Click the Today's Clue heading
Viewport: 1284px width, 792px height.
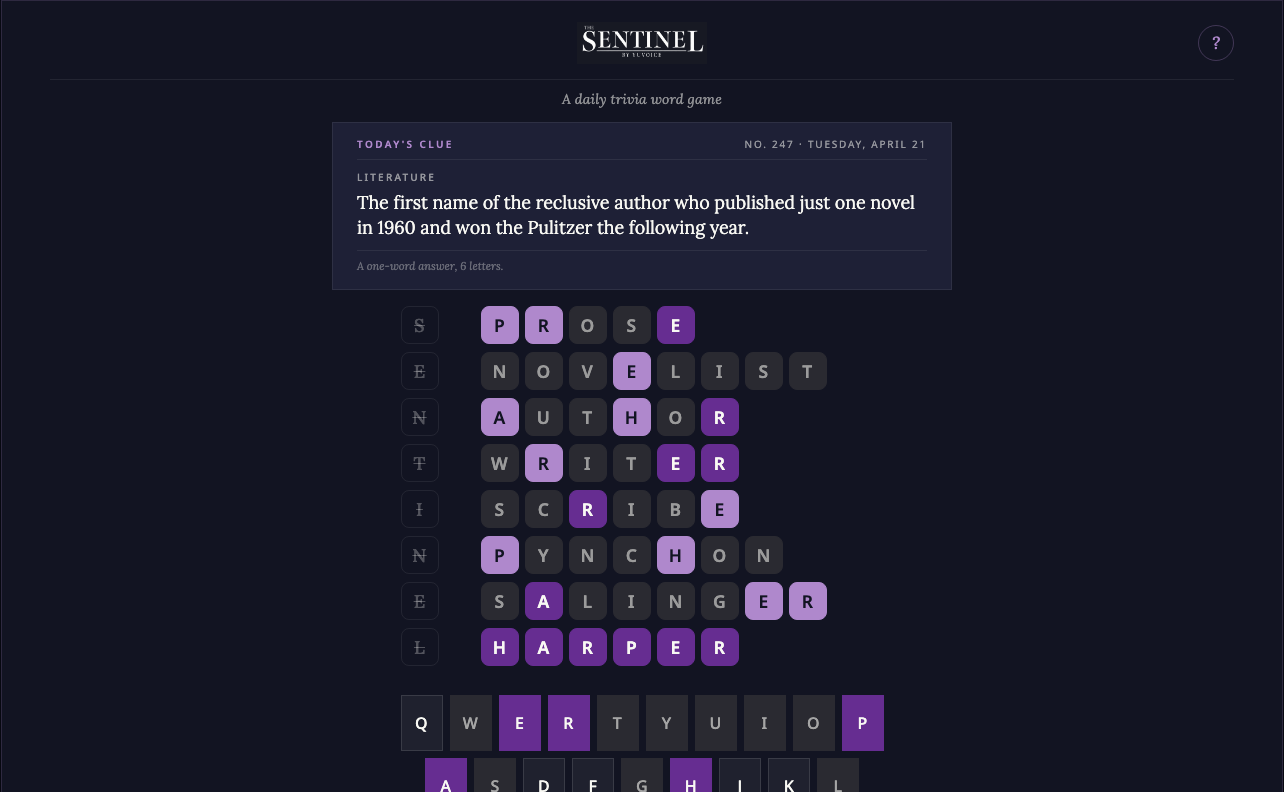click(405, 144)
